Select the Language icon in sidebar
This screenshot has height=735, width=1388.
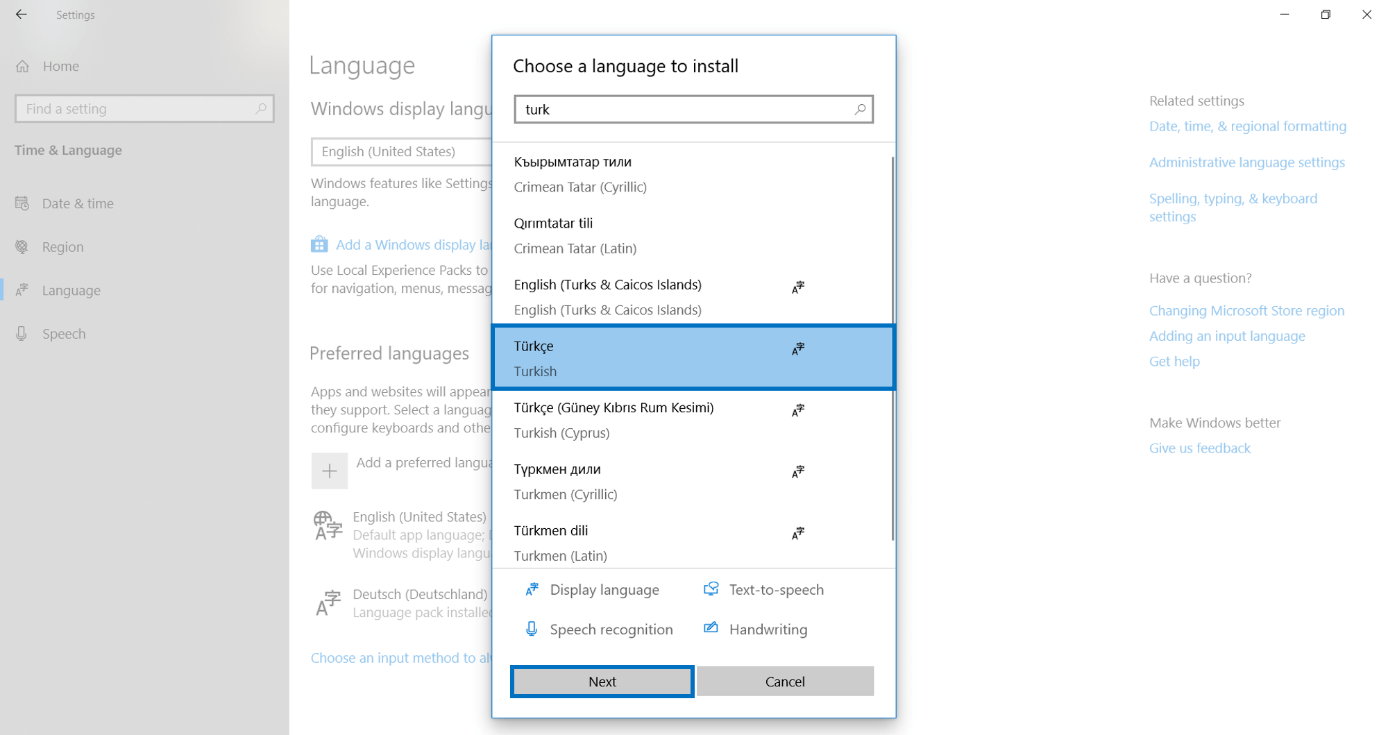22,290
